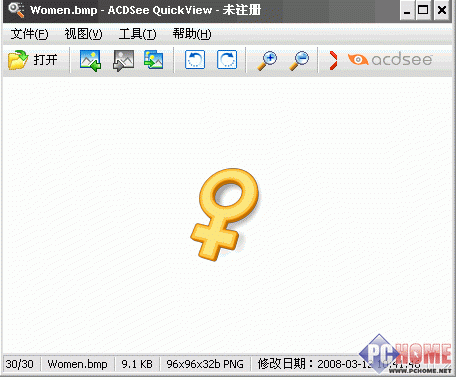
Task: Click the ACDSee QuickView title bar icon
Action: pyautogui.click(x=16, y=10)
